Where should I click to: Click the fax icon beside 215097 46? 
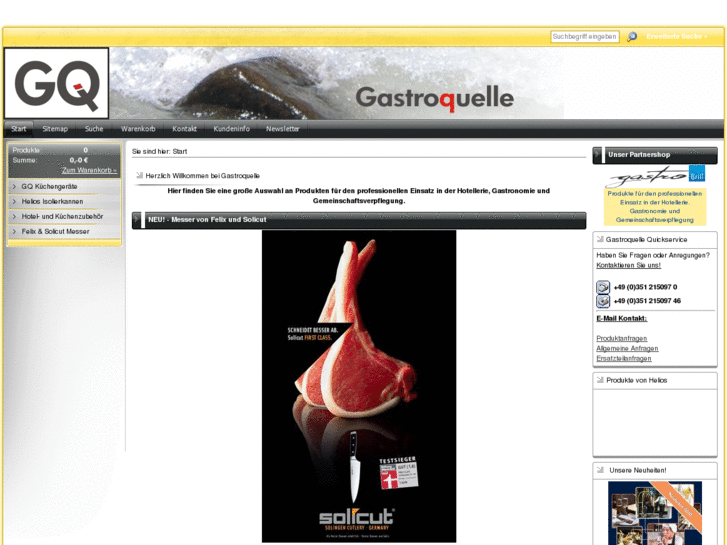[x=603, y=301]
